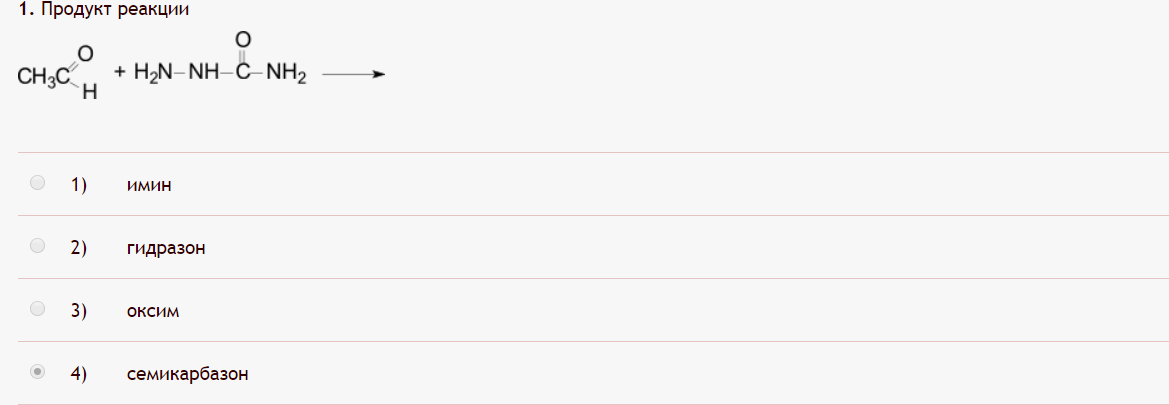Click the answer label семикарбазон

(x=188, y=374)
